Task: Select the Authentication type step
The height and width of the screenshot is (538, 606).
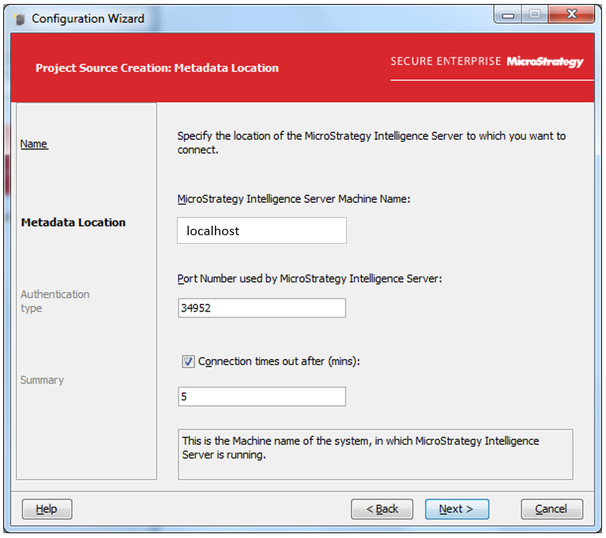Action: pos(55,301)
